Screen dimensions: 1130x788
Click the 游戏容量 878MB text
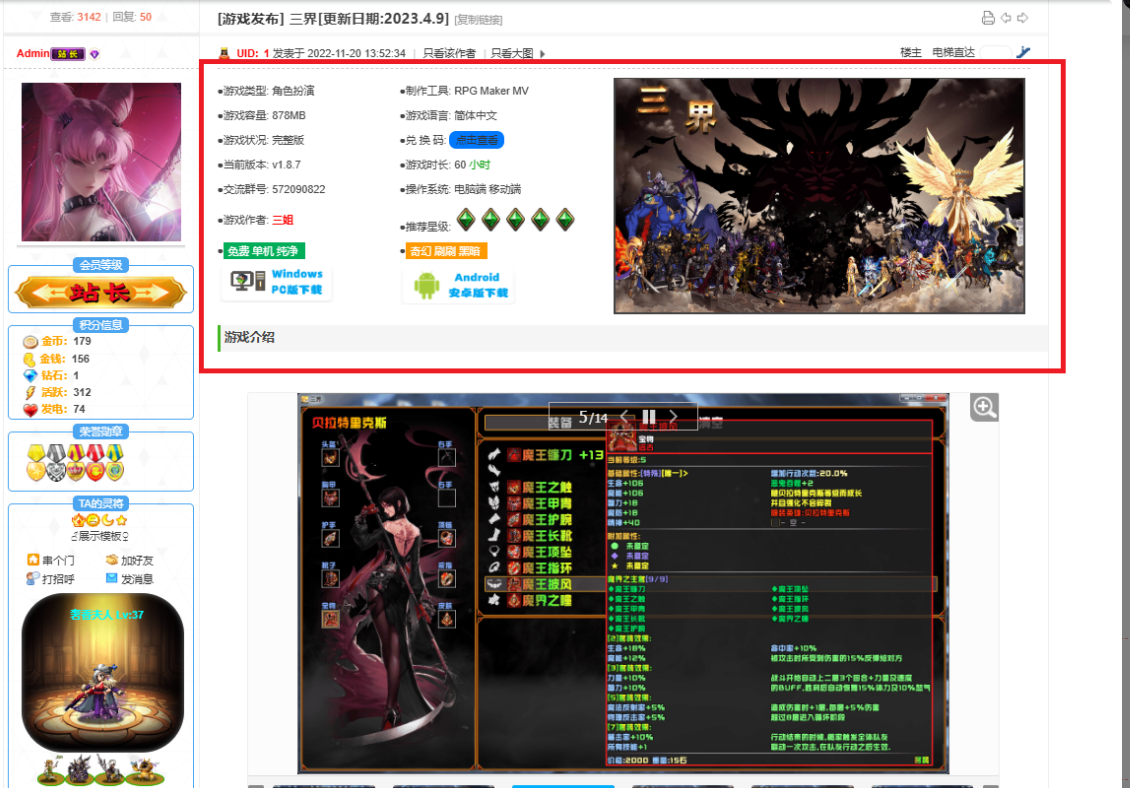coord(262,115)
